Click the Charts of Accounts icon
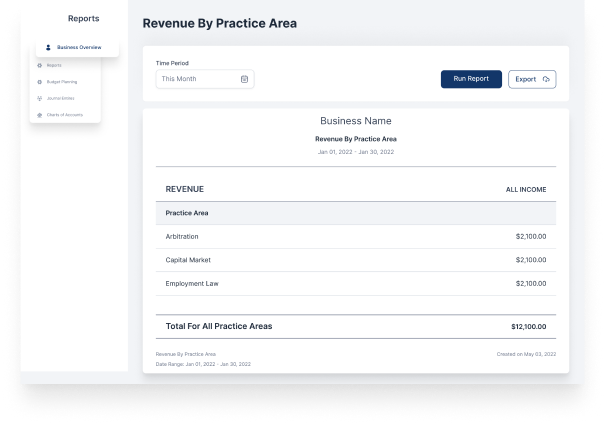 click(x=39, y=115)
